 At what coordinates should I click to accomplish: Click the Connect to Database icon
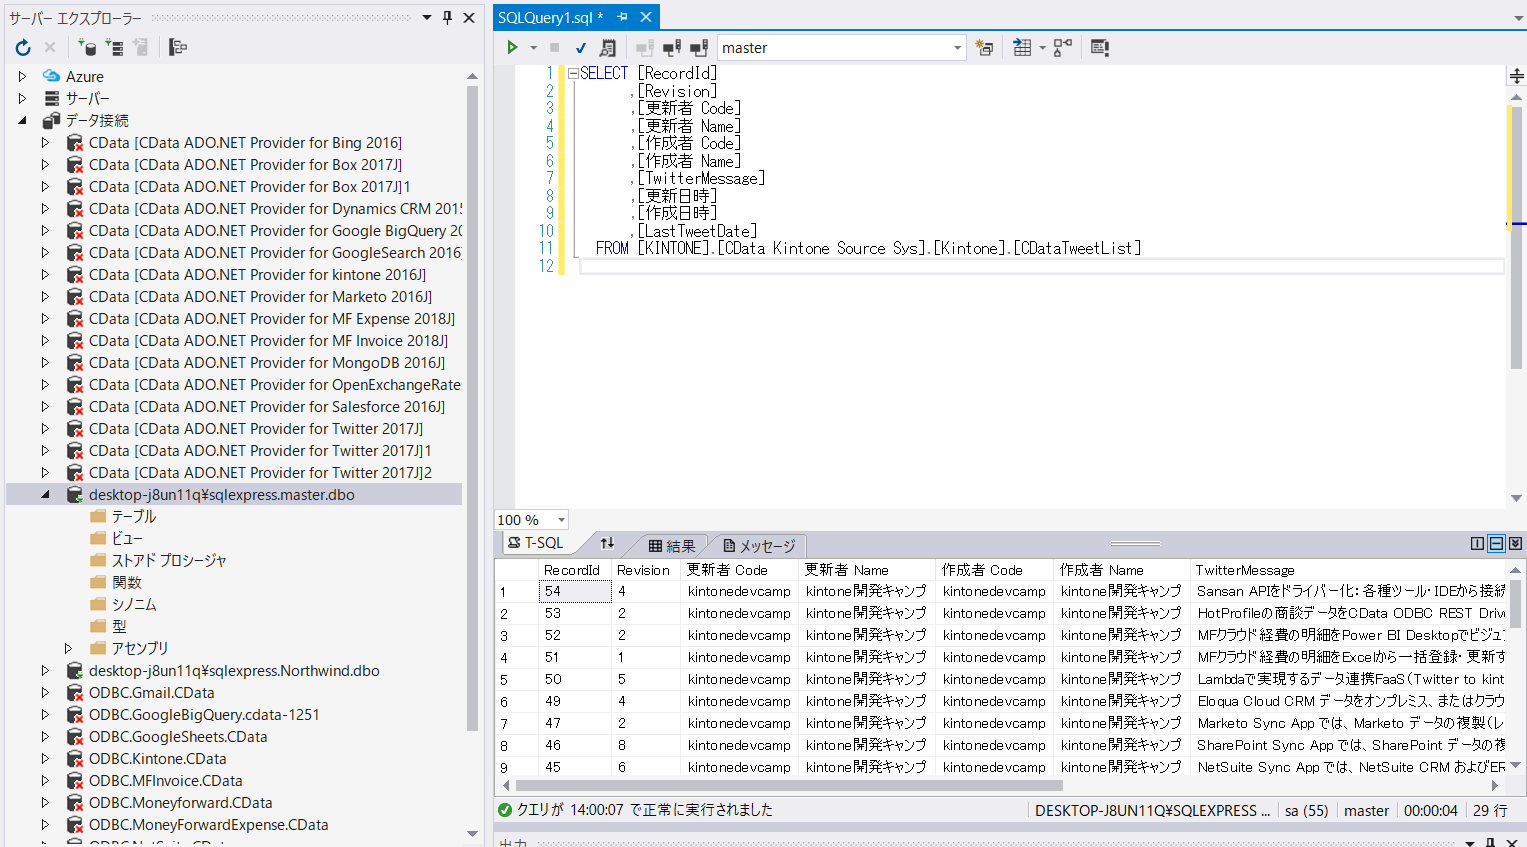coord(88,46)
